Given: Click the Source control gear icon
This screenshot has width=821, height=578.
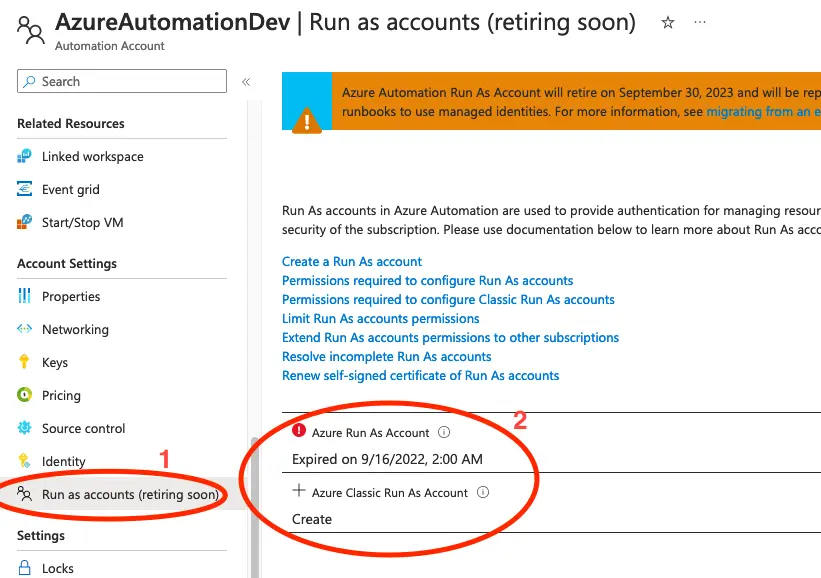Looking at the screenshot, I should 25,429.
